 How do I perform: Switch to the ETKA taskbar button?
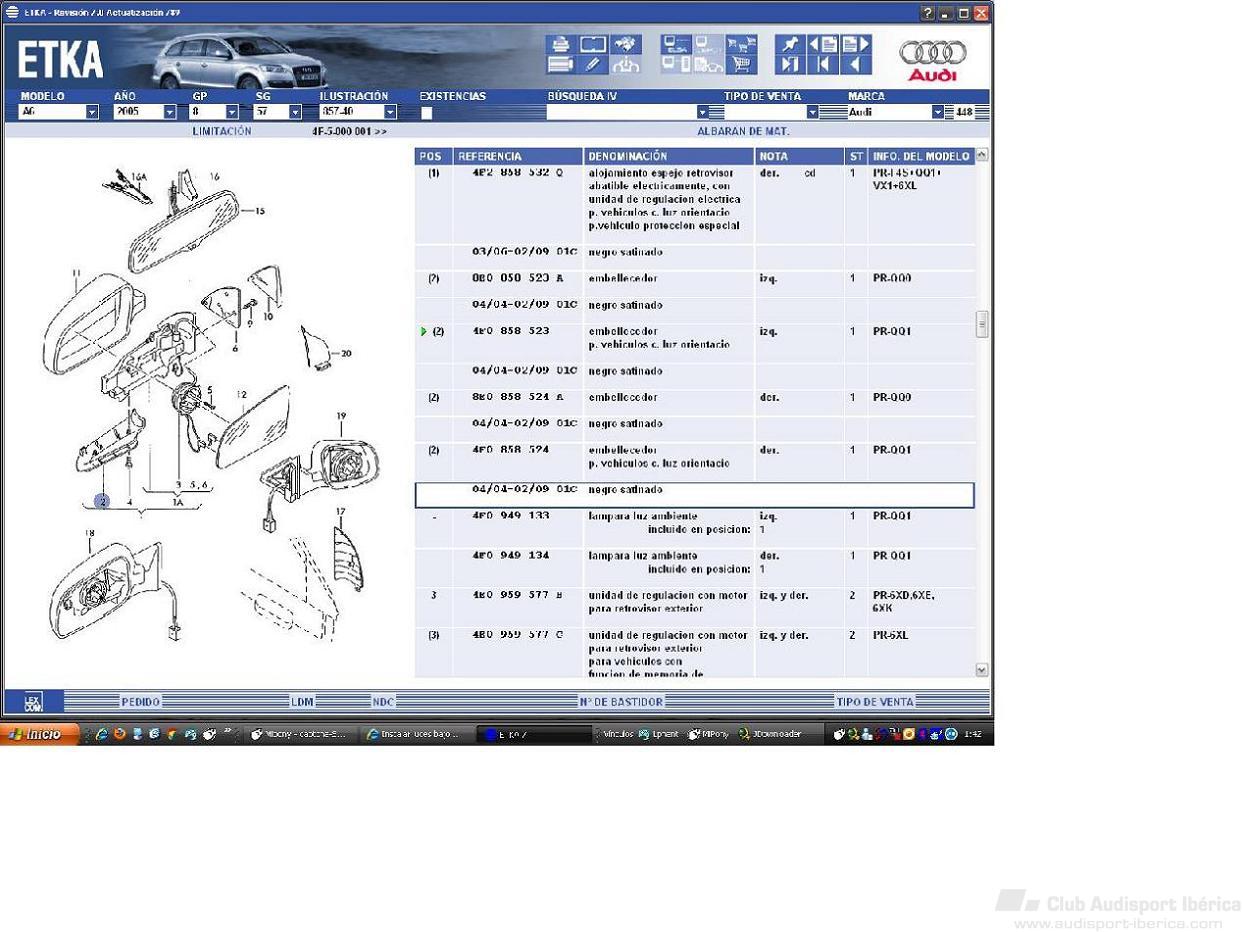point(534,734)
